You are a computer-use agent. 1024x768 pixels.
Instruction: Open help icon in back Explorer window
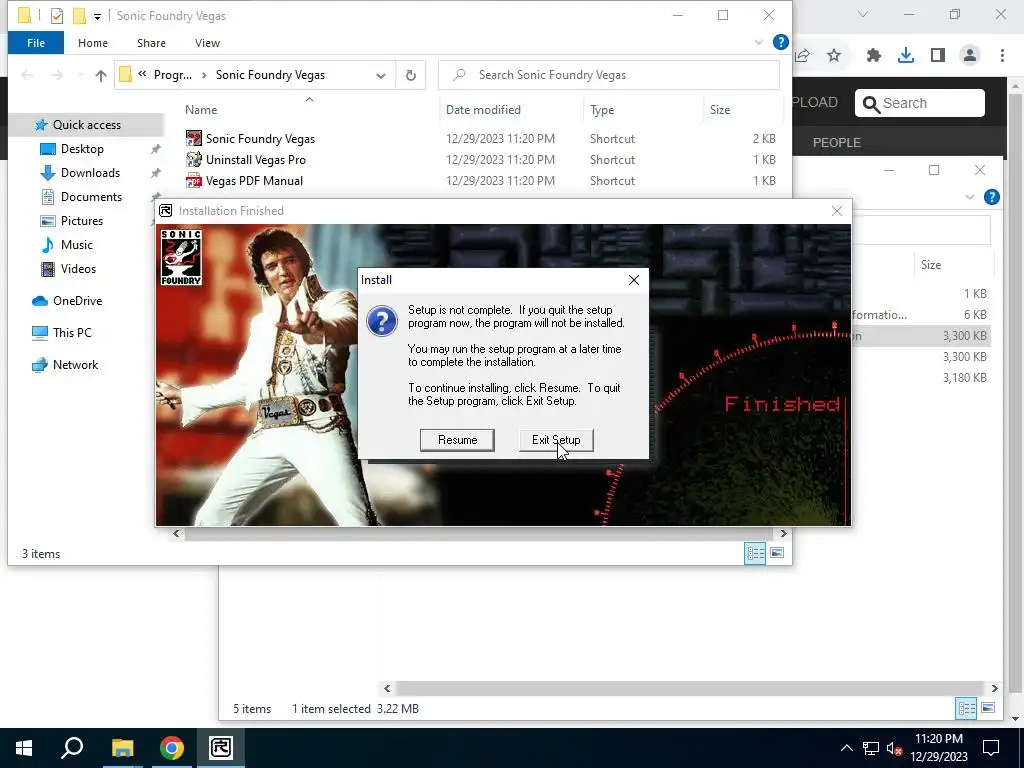coord(991,197)
